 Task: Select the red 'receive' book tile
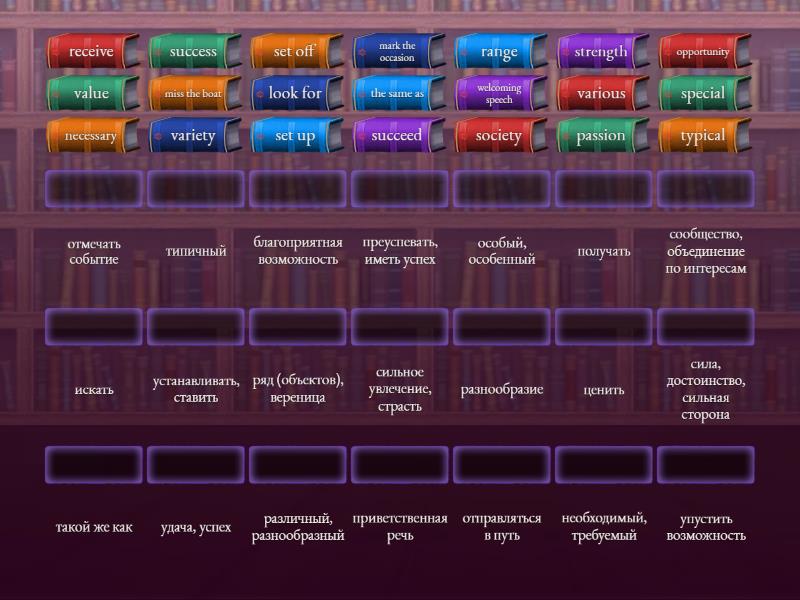click(92, 52)
